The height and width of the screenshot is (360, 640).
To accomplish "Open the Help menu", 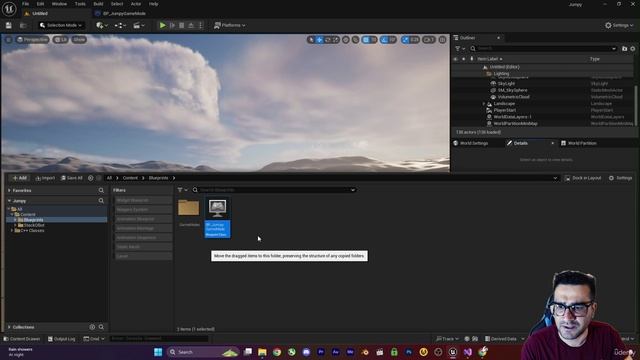I will click(x=153, y=4).
